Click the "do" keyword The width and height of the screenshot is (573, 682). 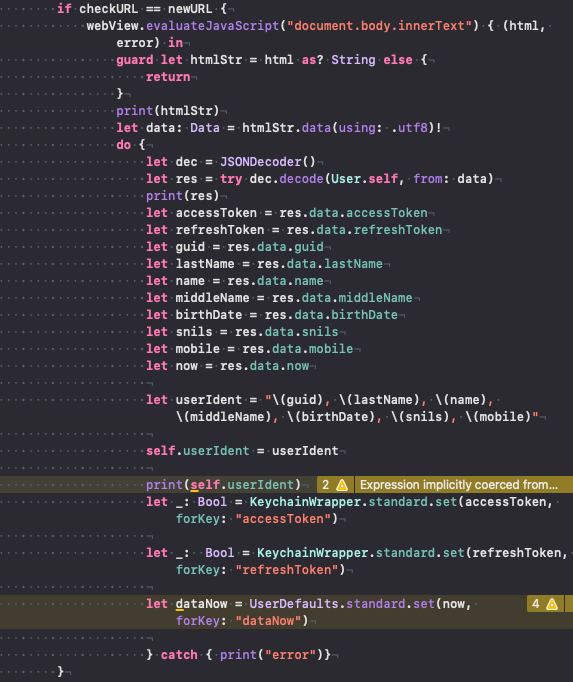coord(124,144)
